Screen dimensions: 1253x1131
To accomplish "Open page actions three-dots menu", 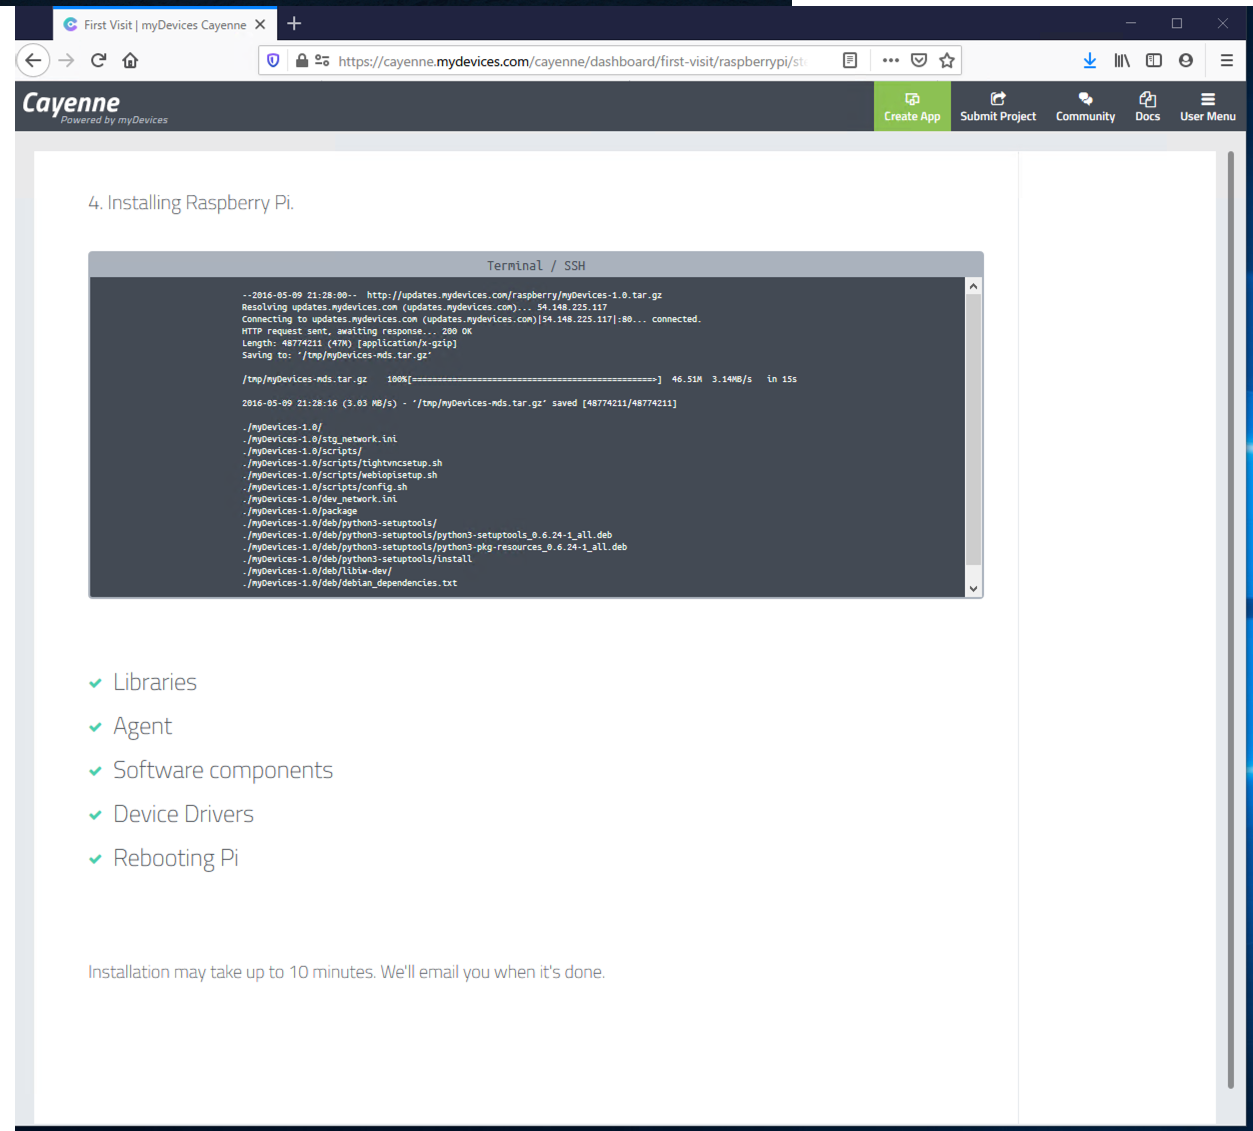I will [890, 60].
